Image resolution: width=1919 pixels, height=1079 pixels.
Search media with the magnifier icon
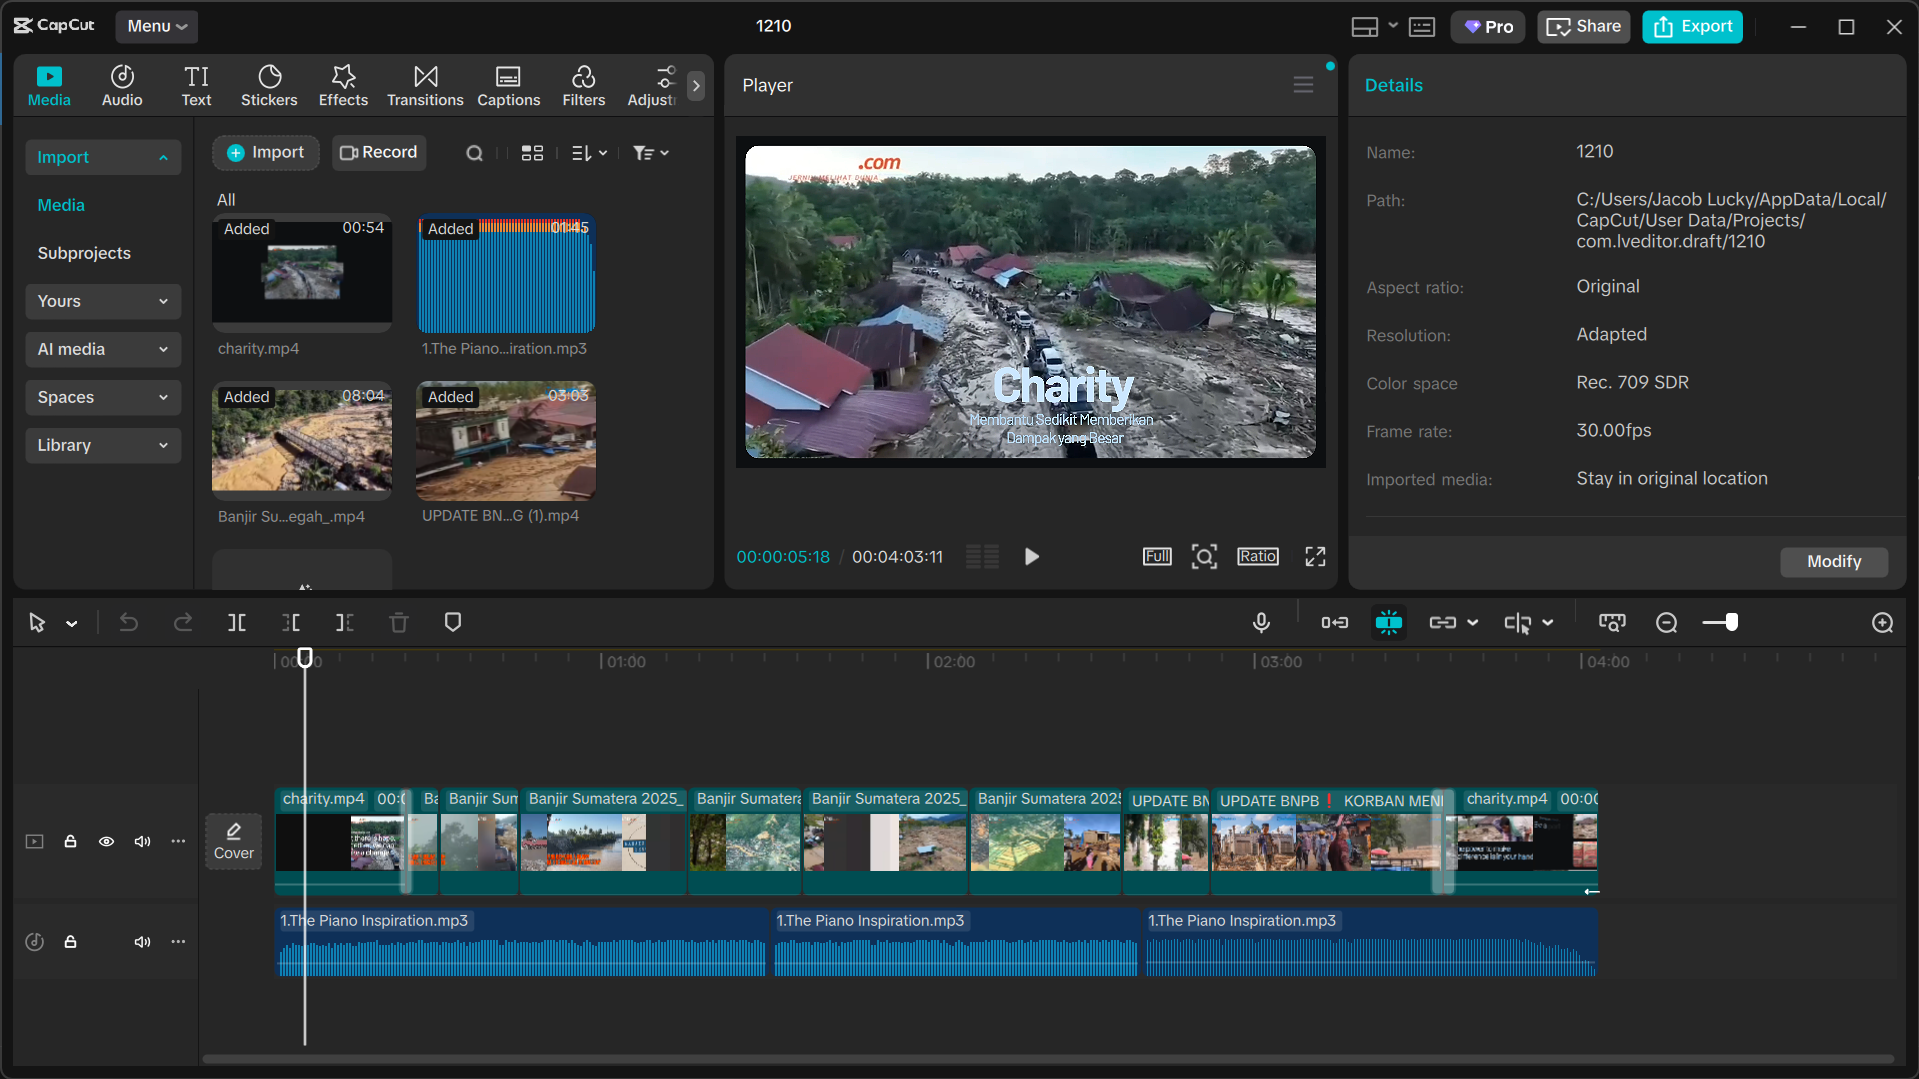475,153
